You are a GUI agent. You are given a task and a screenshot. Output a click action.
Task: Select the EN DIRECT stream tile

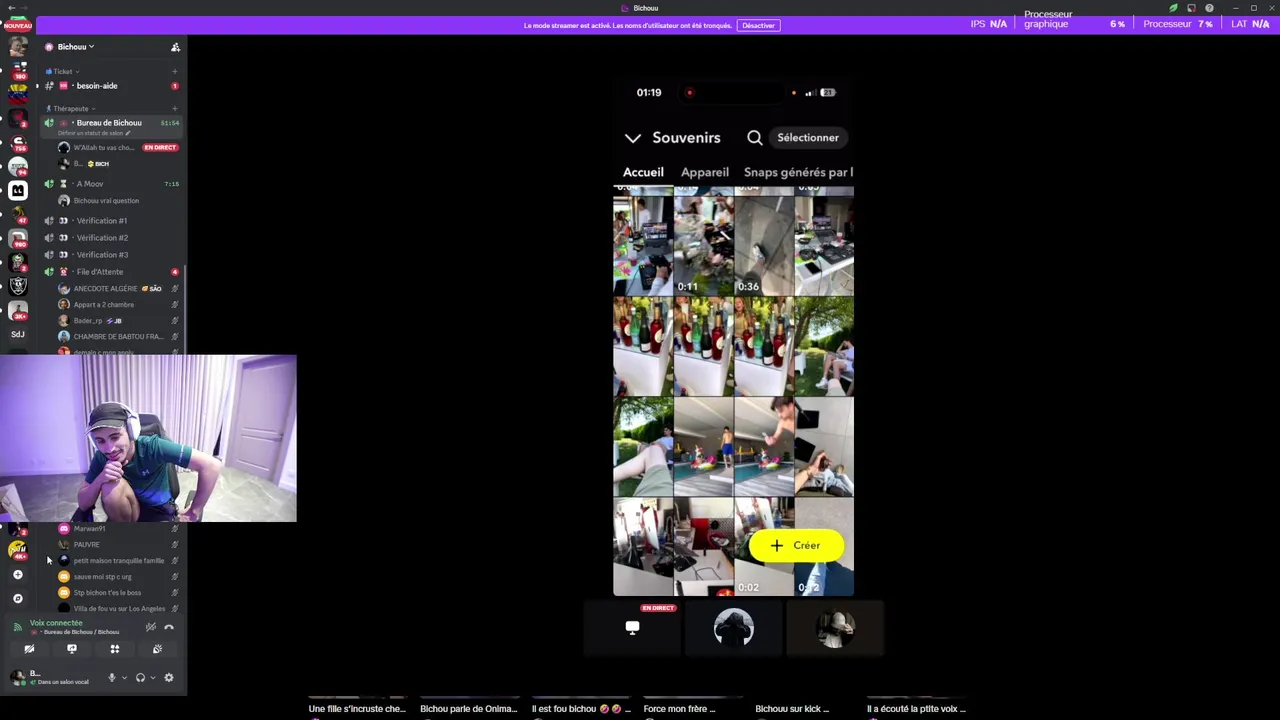point(632,628)
